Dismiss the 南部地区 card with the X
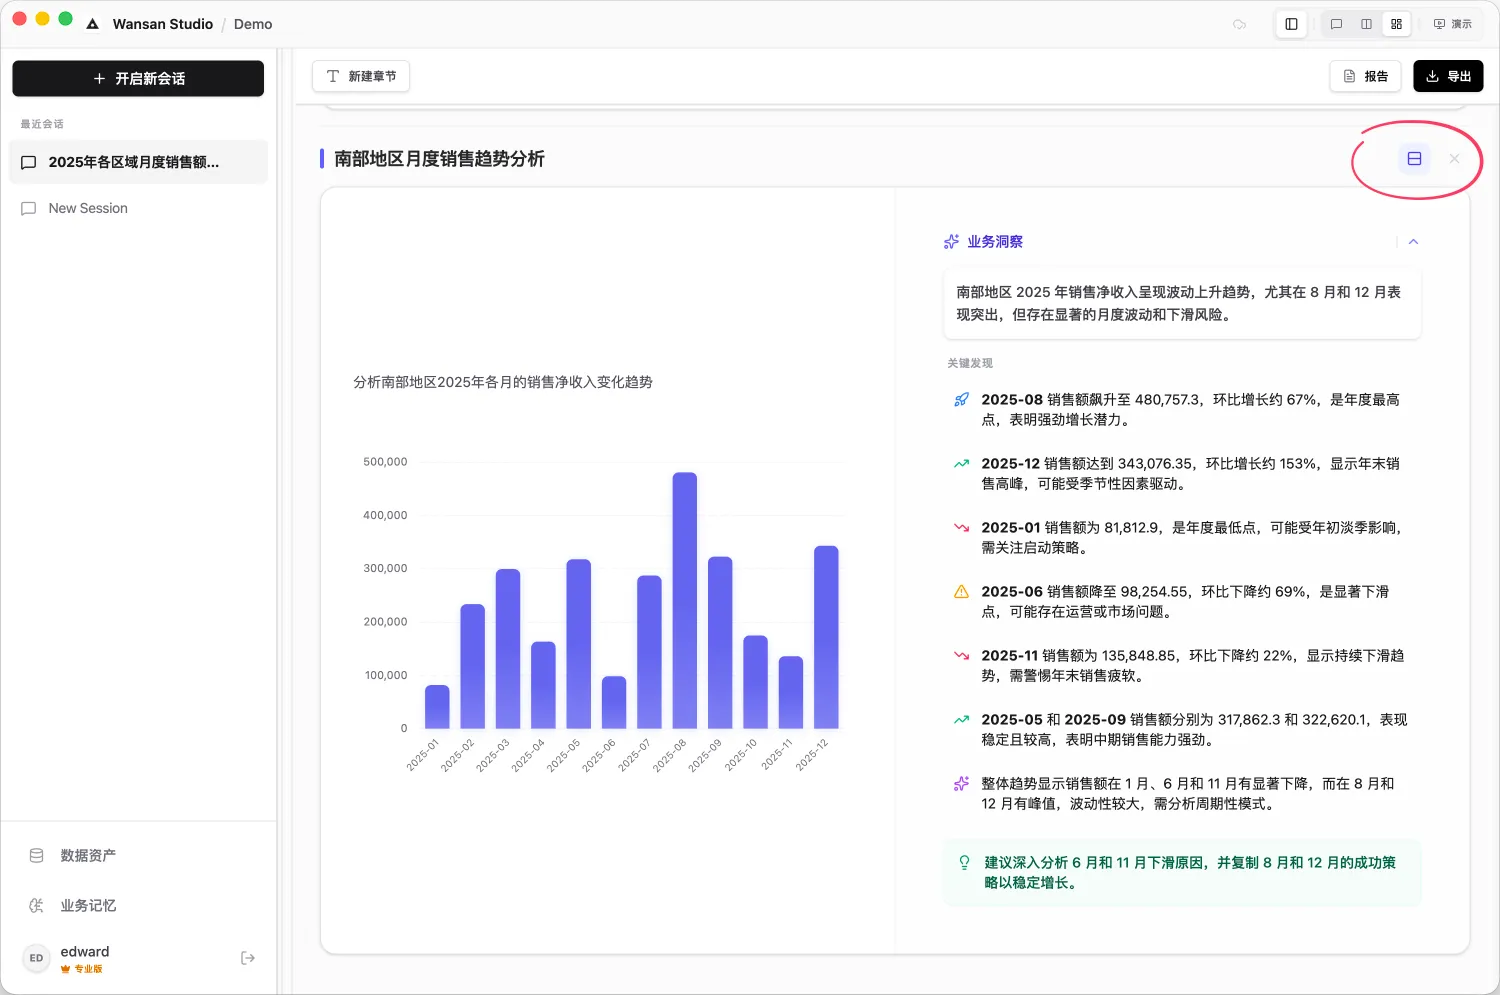Image resolution: width=1500 pixels, height=995 pixels. click(x=1454, y=158)
